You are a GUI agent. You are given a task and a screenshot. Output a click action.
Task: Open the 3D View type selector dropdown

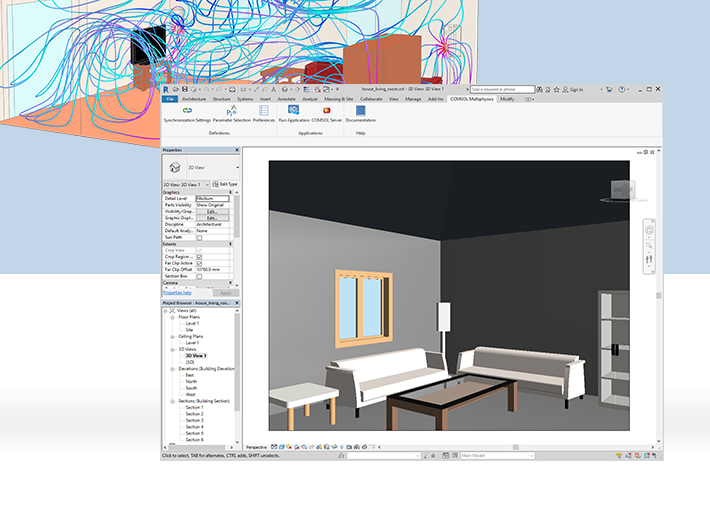point(237,168)
